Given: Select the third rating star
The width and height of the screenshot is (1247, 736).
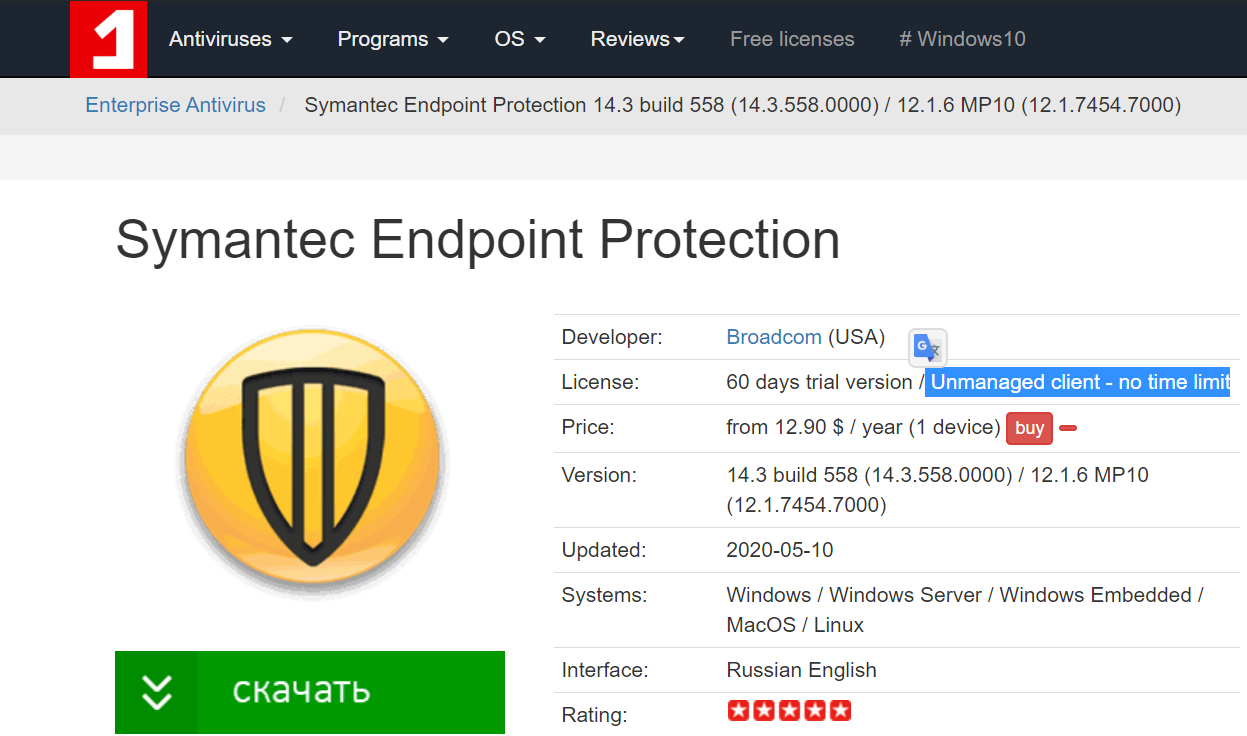Looking at the screenshot, I should pyautogui.click(x=789, y=711).
